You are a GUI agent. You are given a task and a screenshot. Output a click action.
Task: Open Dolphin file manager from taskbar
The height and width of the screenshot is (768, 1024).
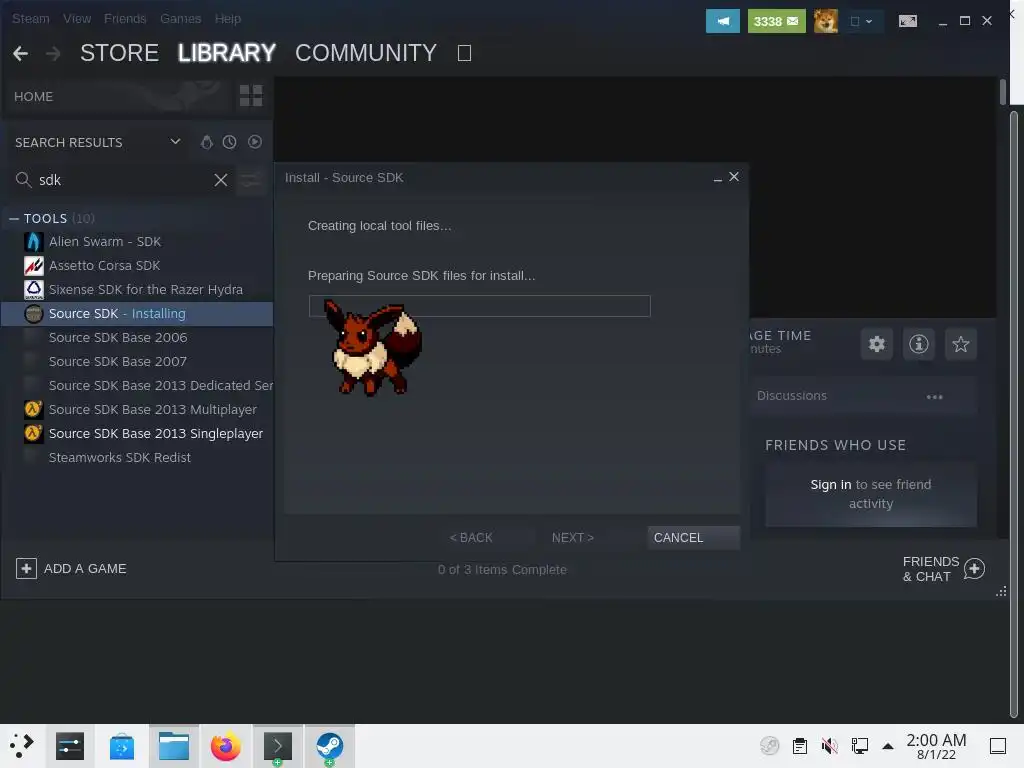[x=174, y=746]
